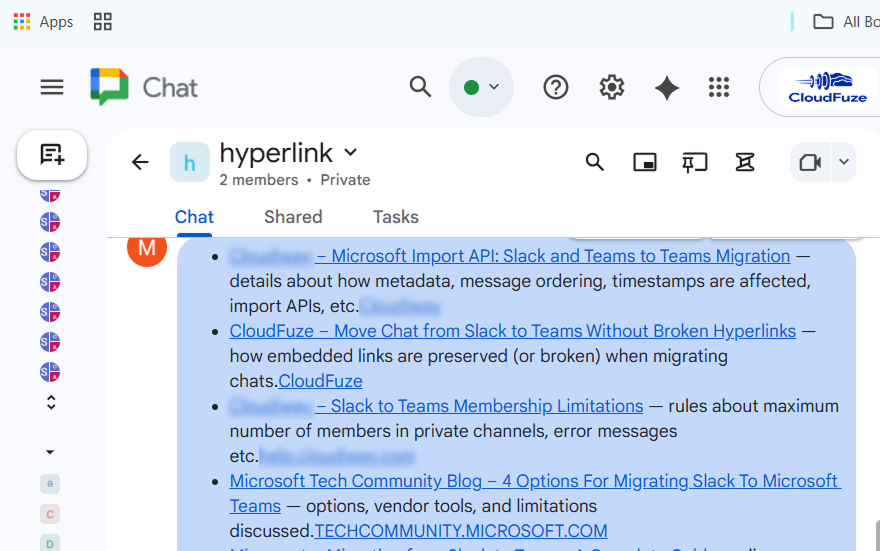Open the active status dropdown
The image size is (880, 551).
point(481,87)
